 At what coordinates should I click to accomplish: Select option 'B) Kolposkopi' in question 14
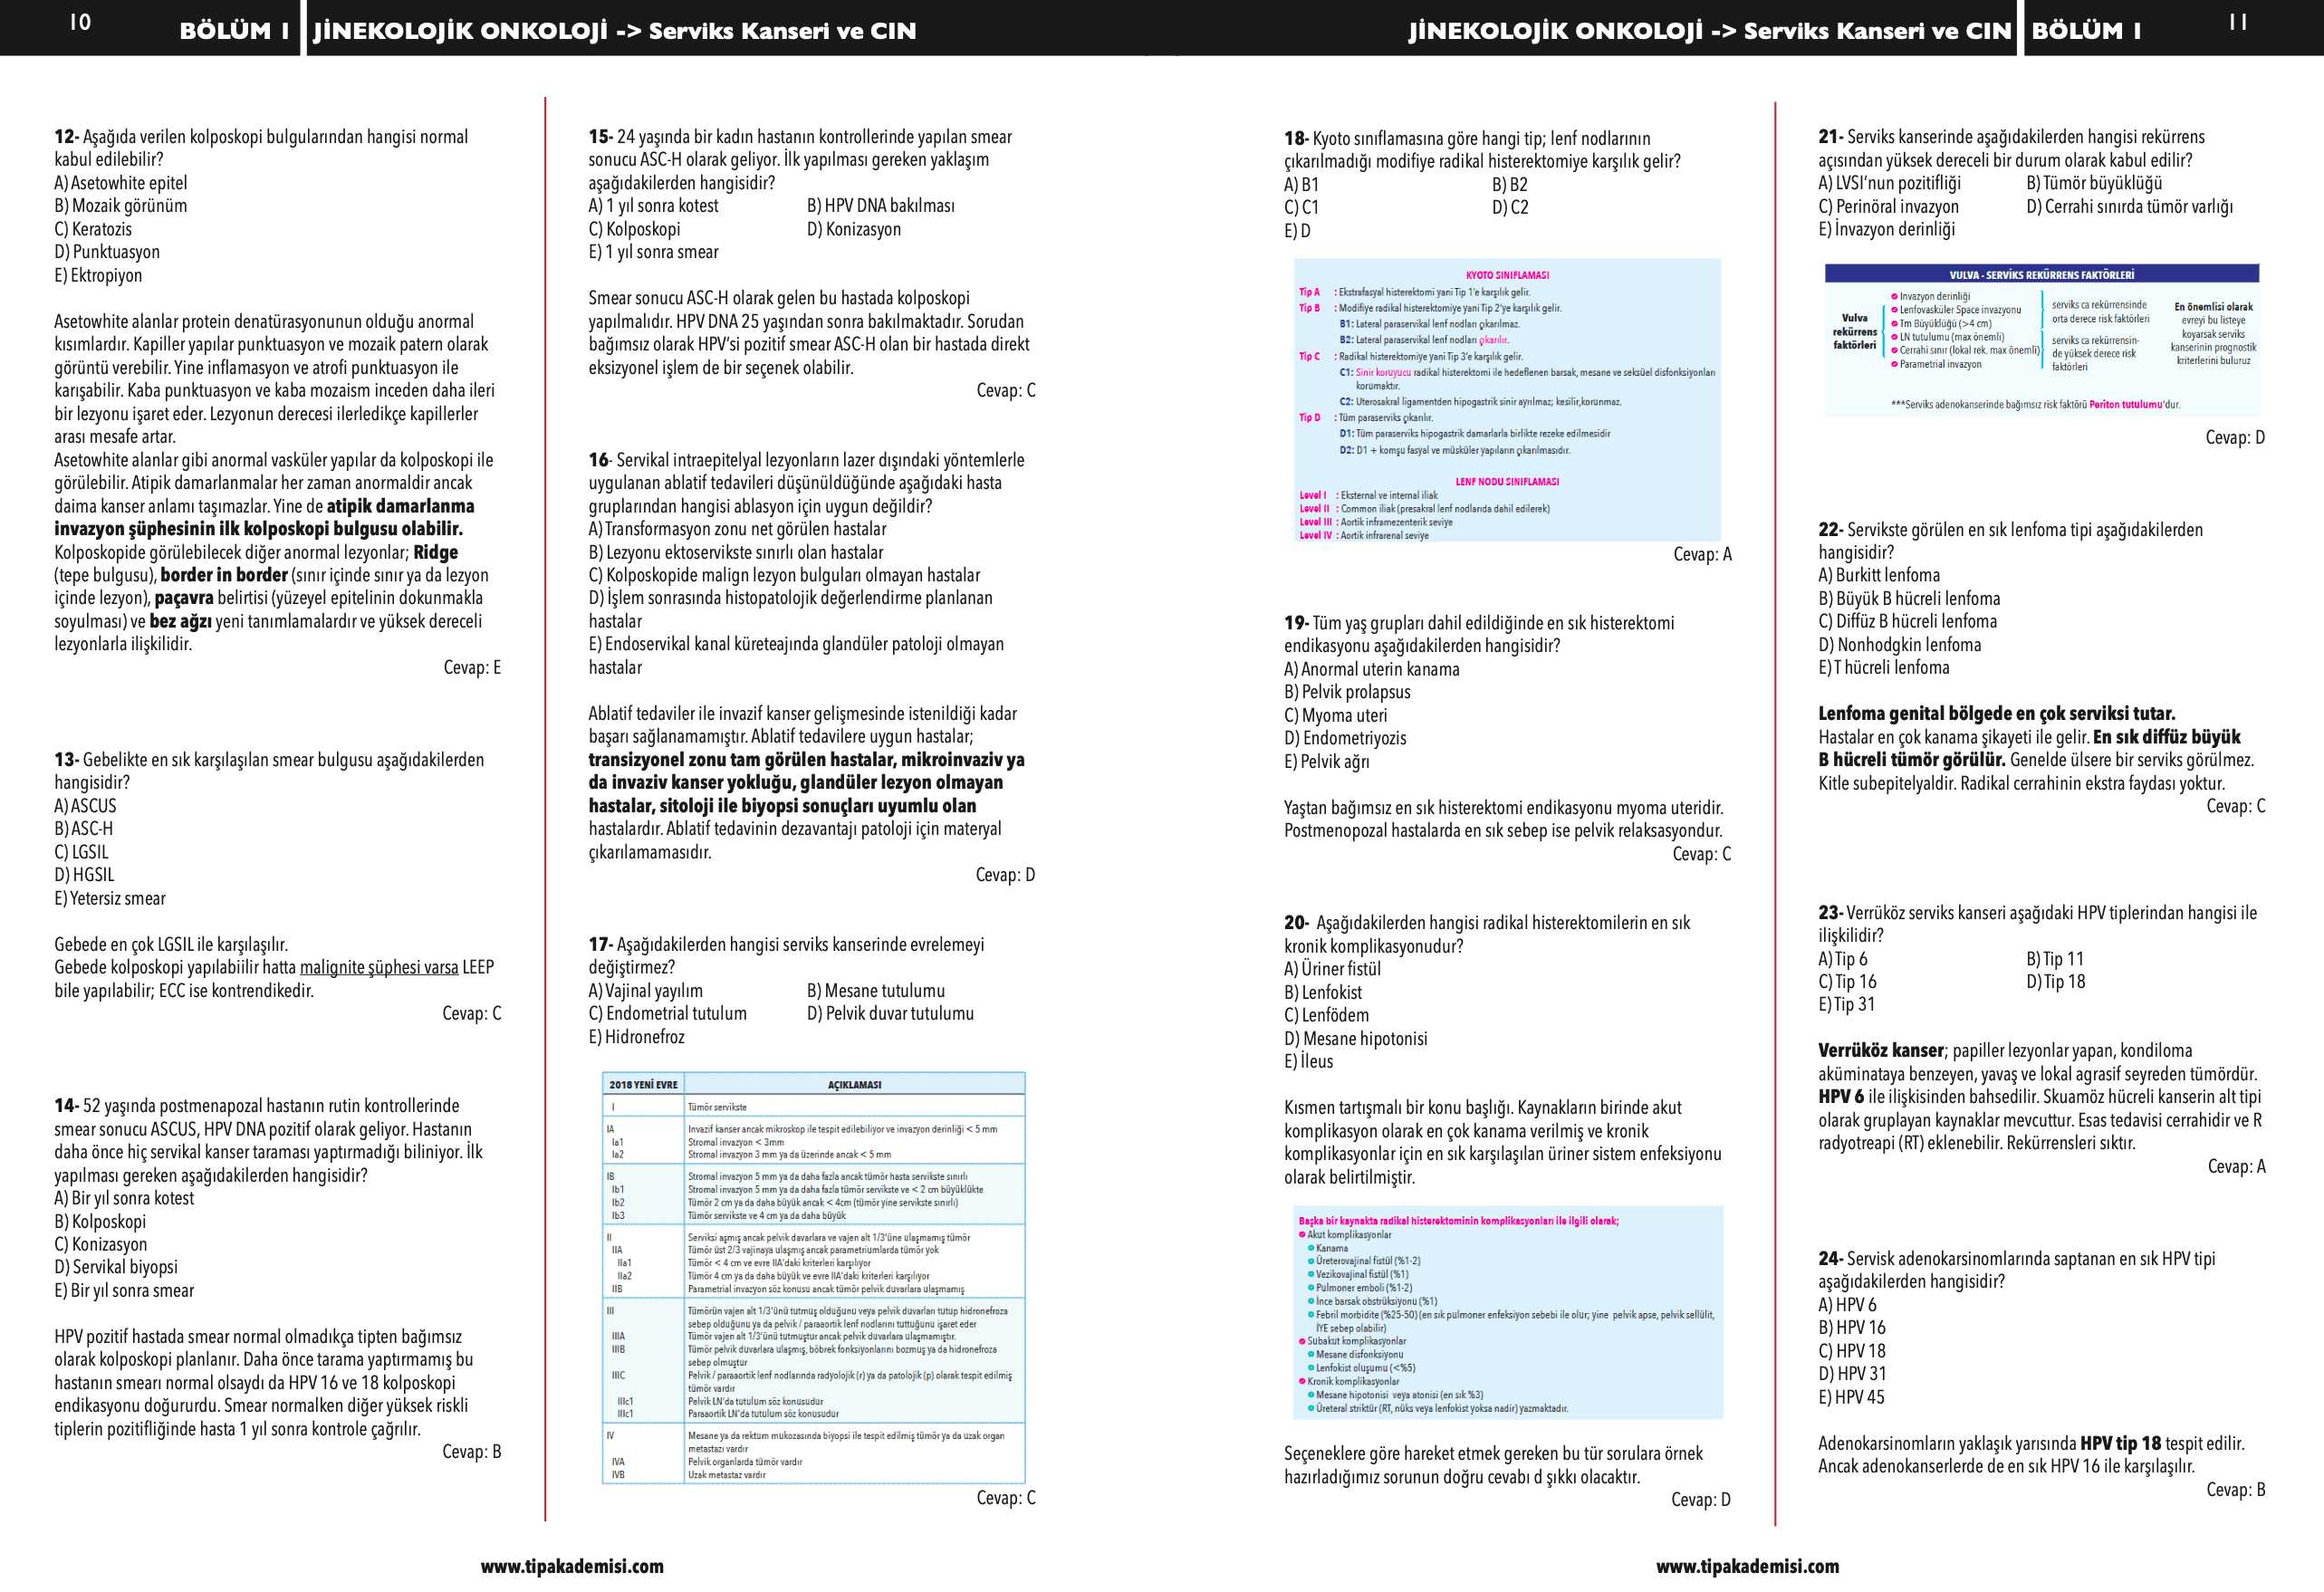100,1221
